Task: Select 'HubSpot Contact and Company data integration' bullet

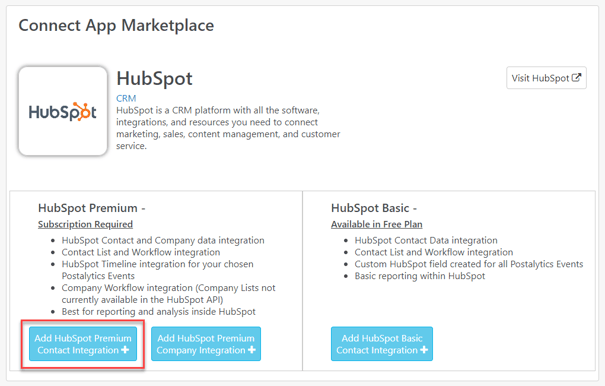Action: [x=163, y=240]
